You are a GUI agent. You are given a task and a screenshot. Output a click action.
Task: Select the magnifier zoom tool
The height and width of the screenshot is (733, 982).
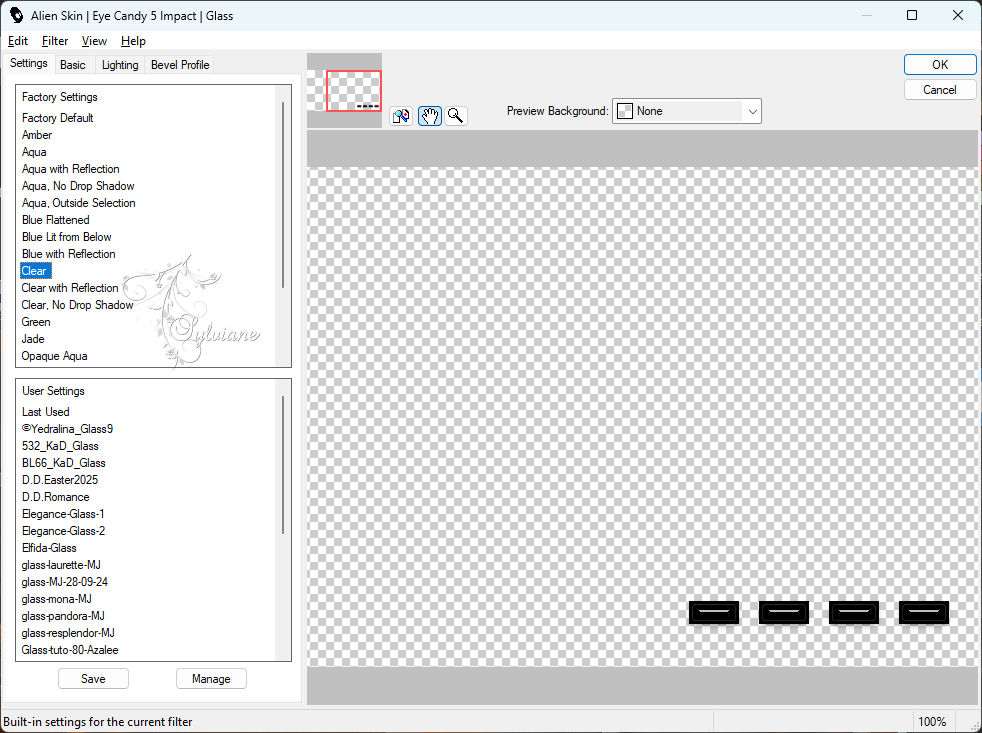coord(456,116)
